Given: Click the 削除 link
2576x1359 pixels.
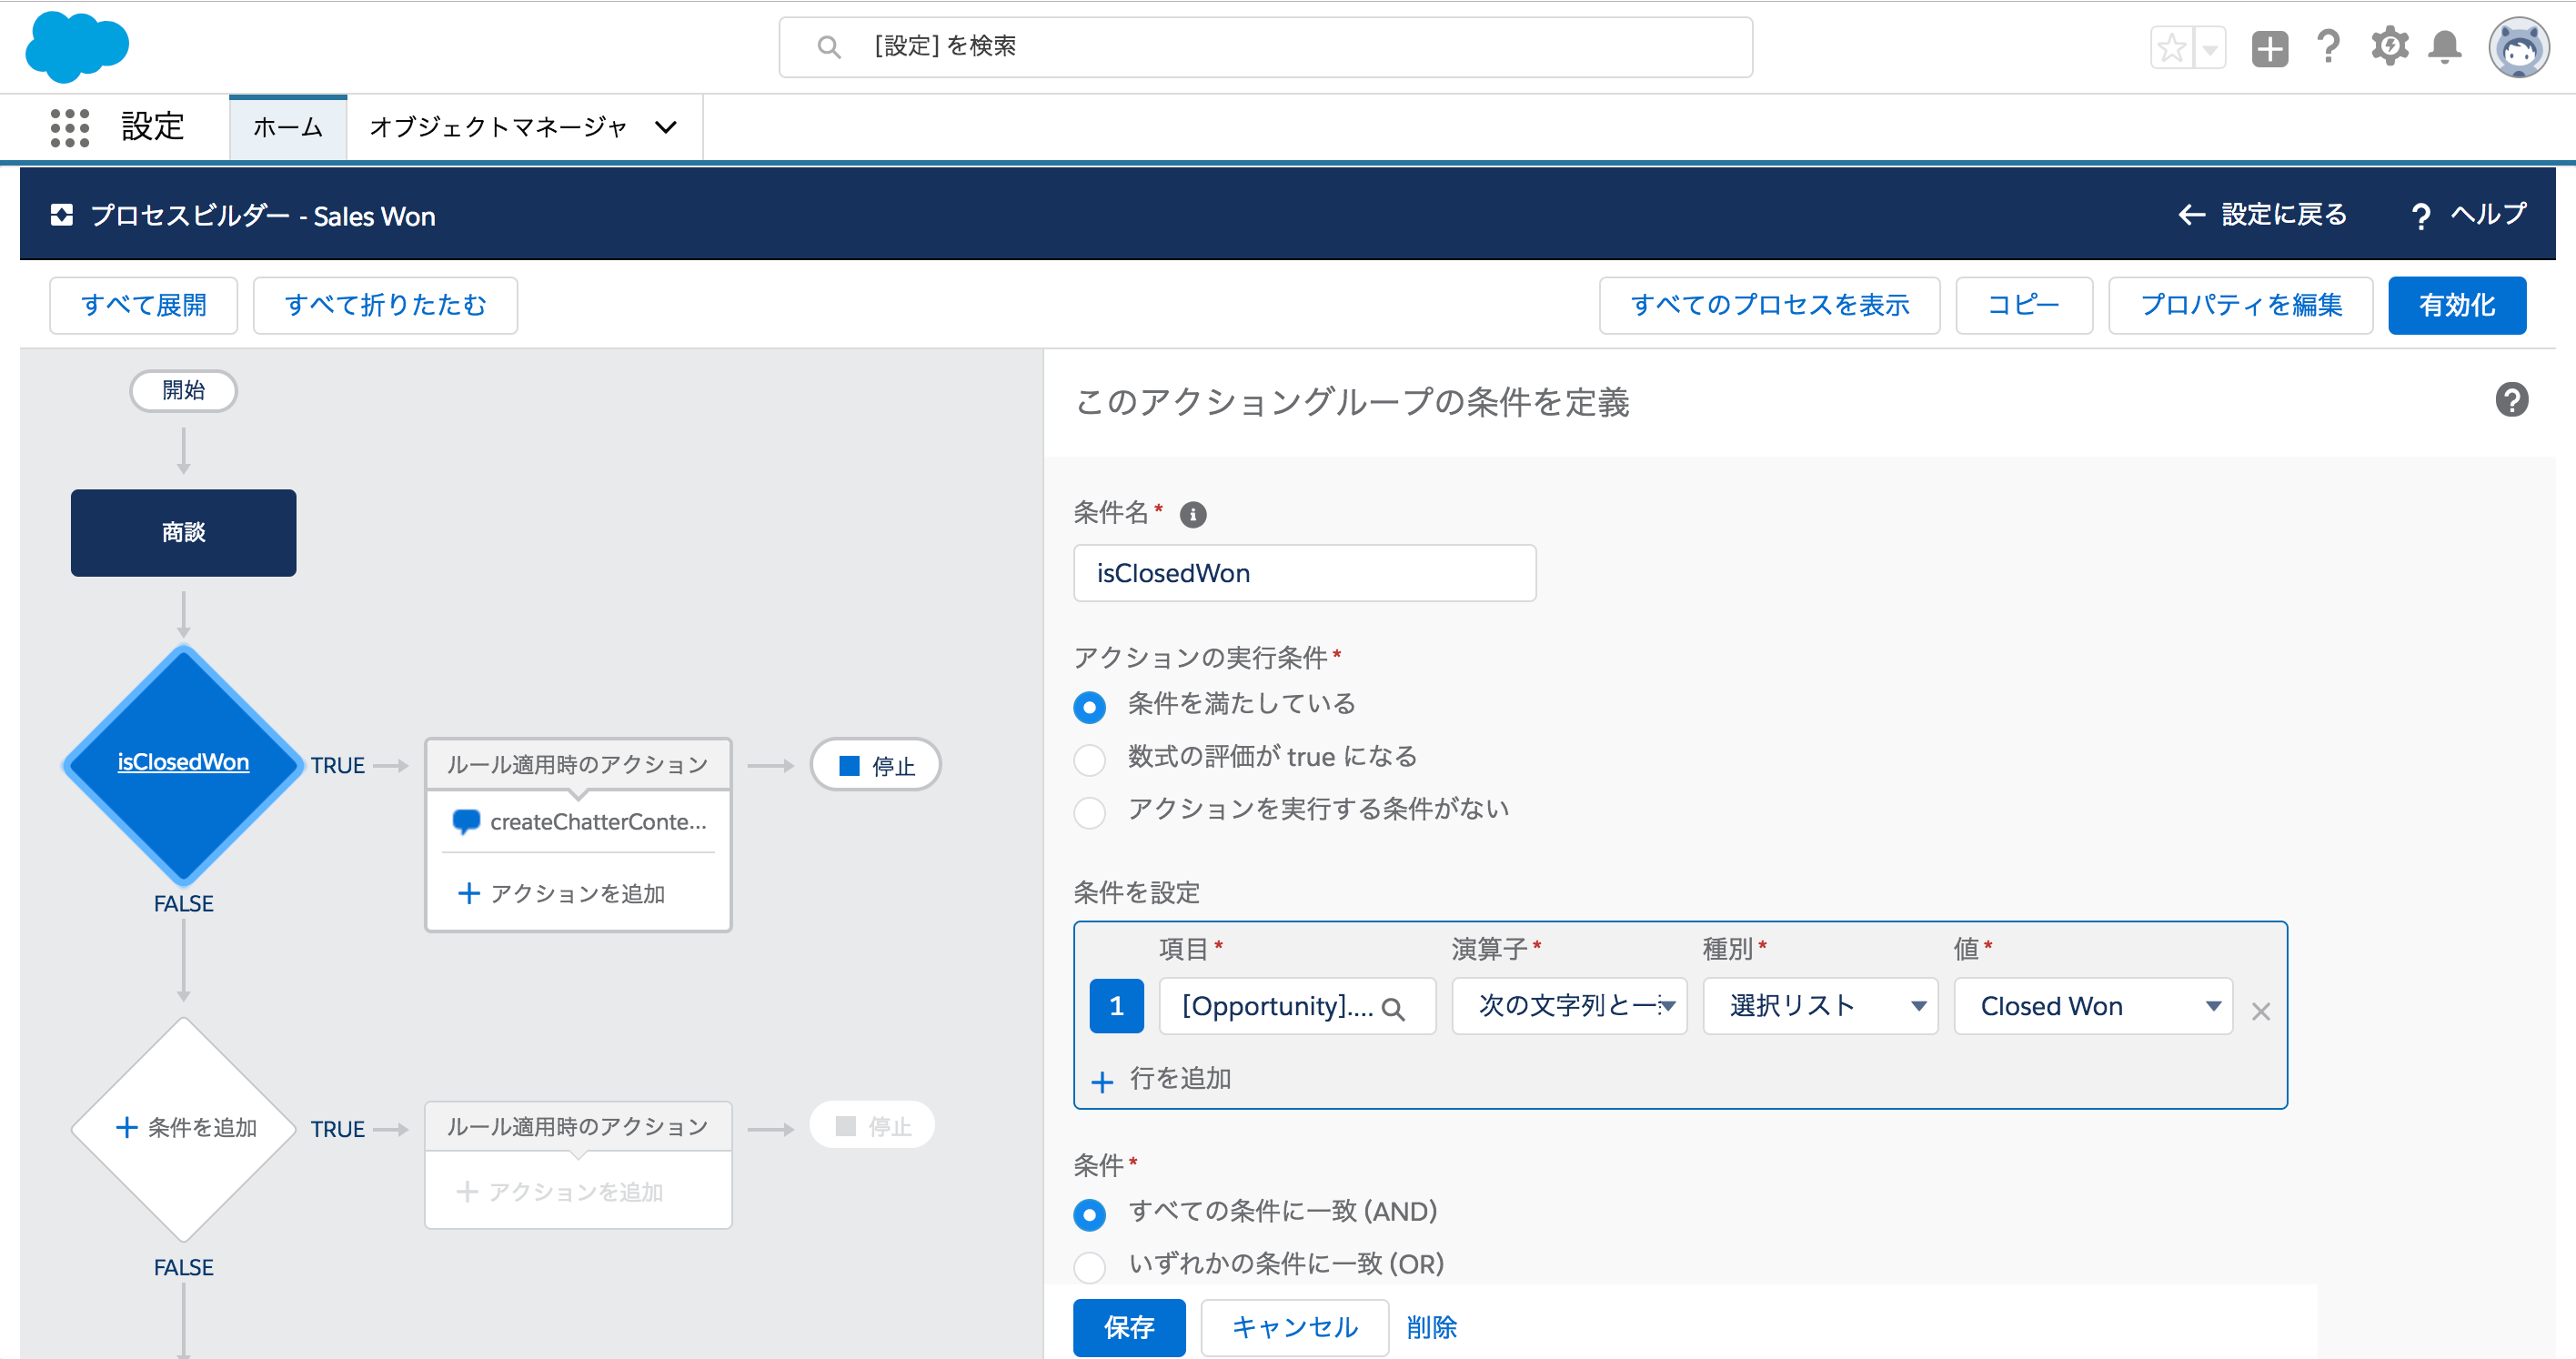Looking at the screenshot, I should pyautogui.click(x=1432, y=1327).
